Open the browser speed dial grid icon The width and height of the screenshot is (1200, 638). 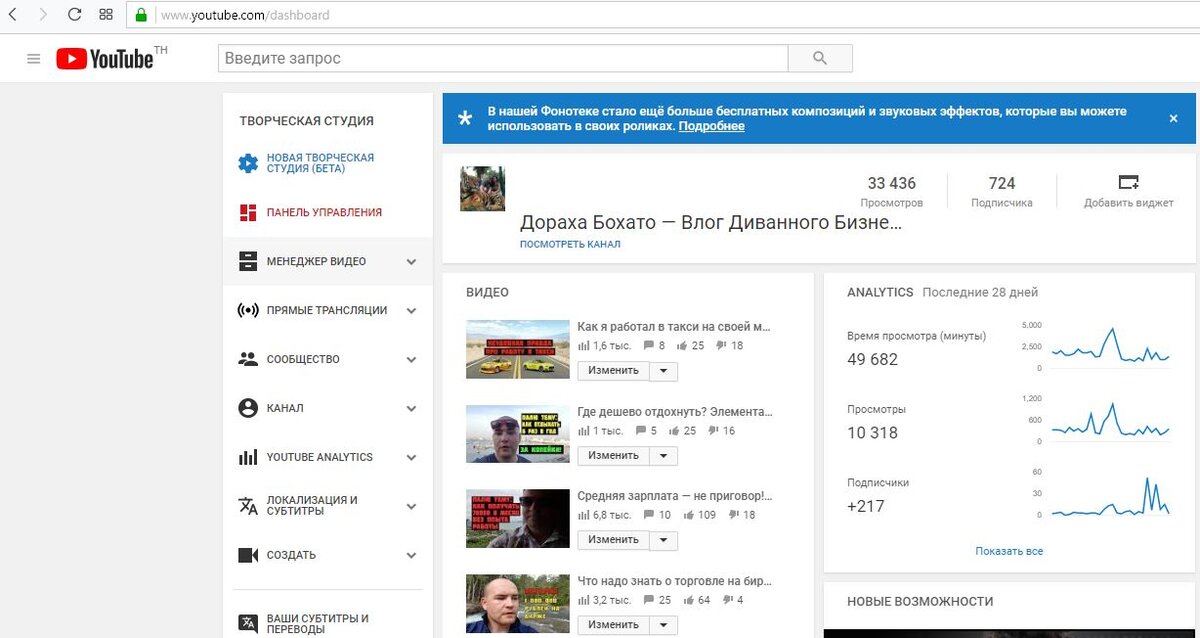(x=106, y=15)
